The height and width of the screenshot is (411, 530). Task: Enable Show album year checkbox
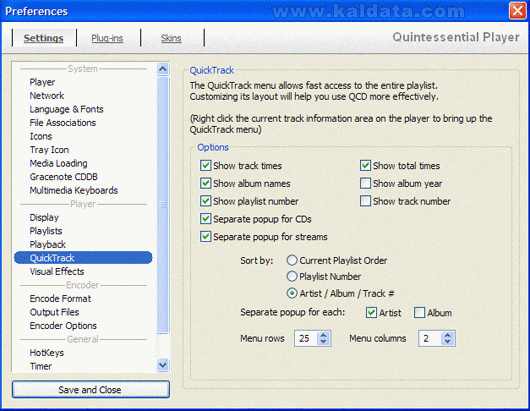tap(365, 183)
